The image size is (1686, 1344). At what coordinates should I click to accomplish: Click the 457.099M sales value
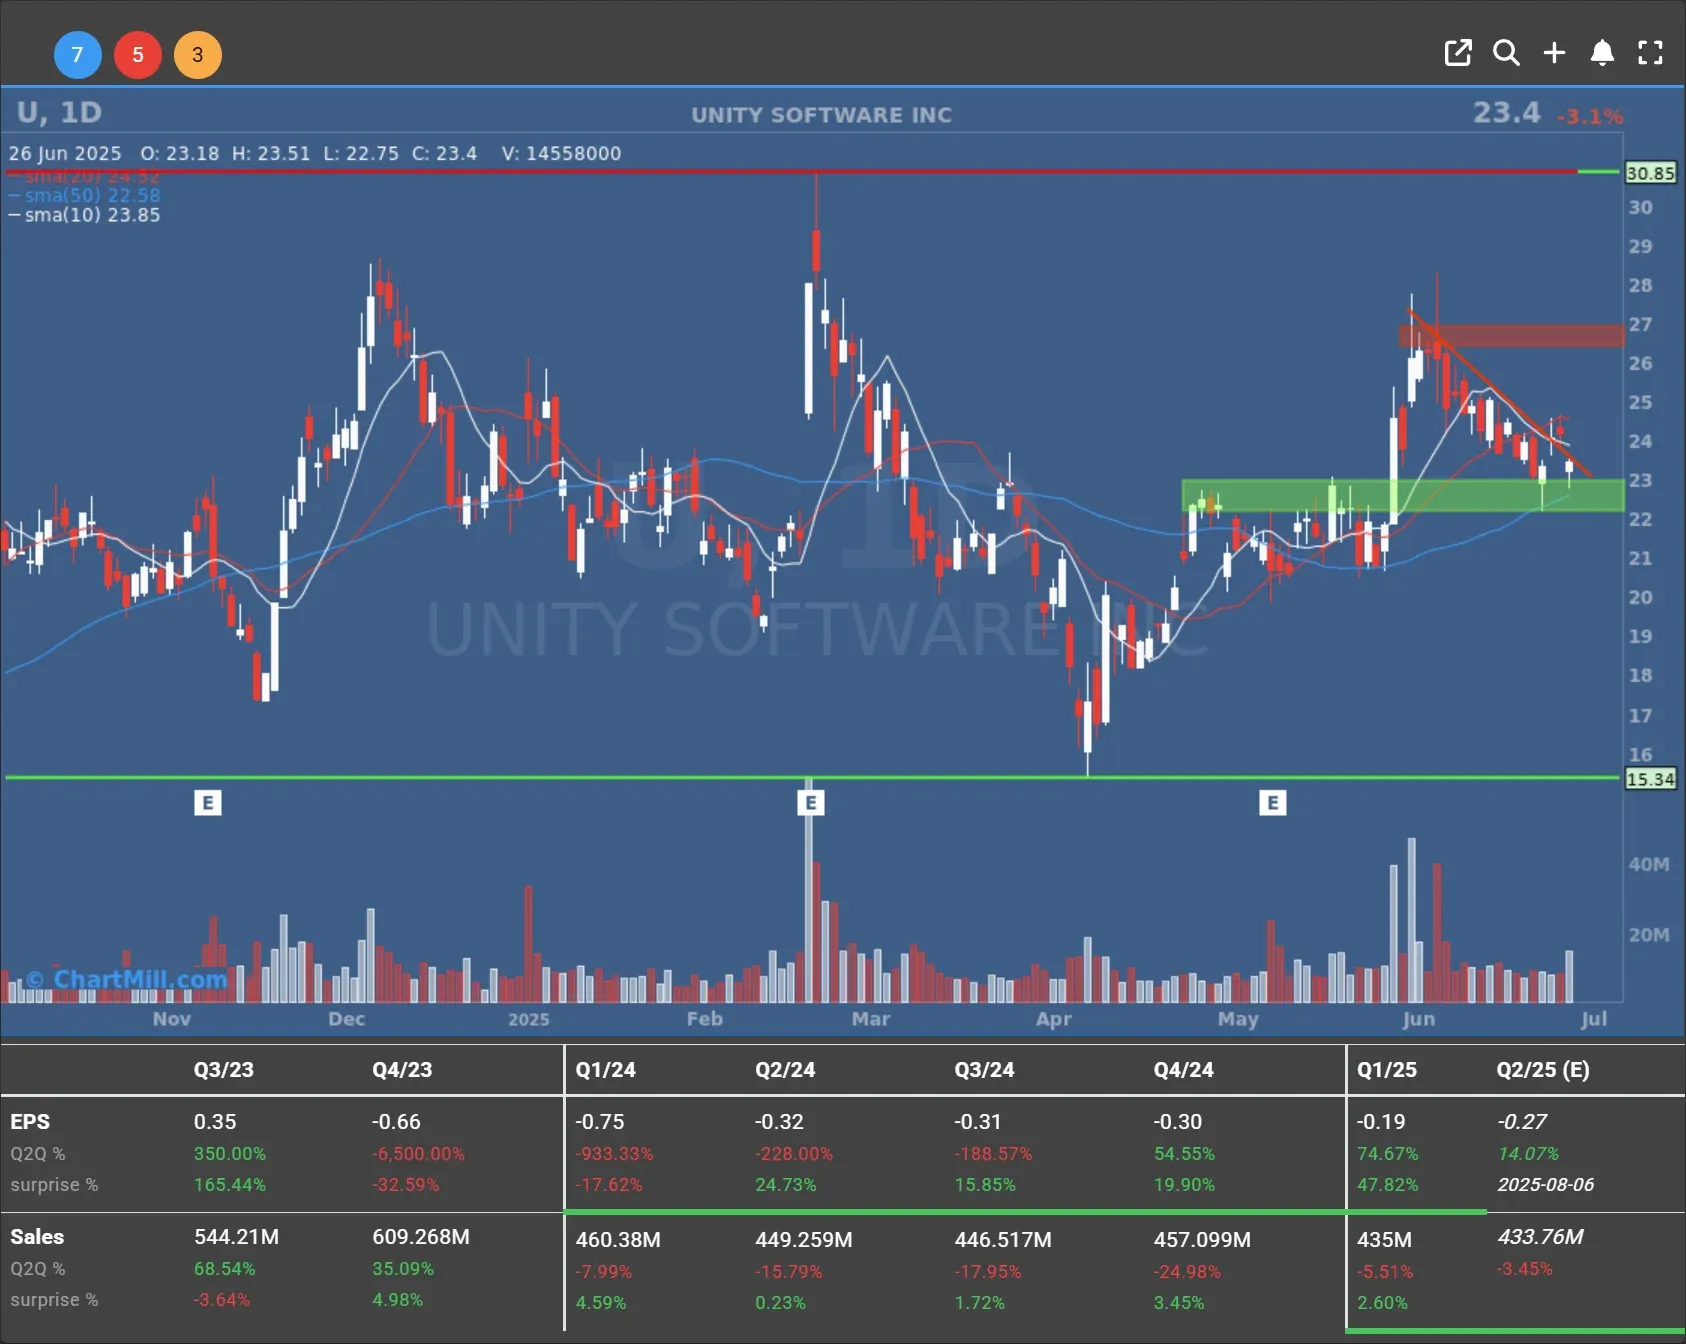(x=1202, y=1239)
